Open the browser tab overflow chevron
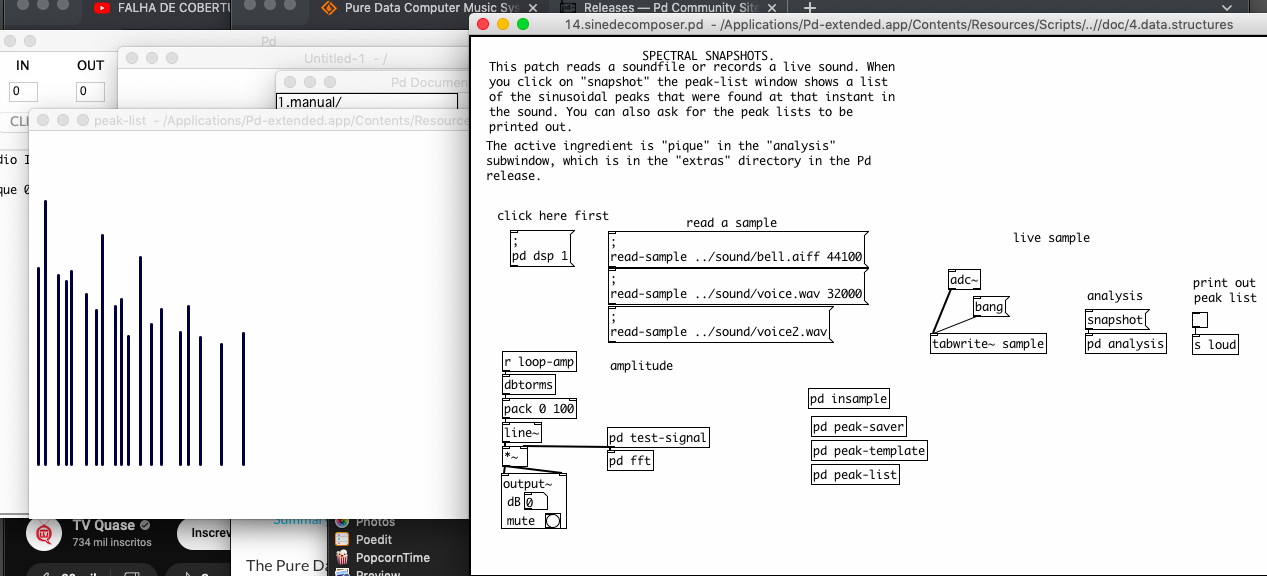 pyautogui.click(x=1226, y=7)
